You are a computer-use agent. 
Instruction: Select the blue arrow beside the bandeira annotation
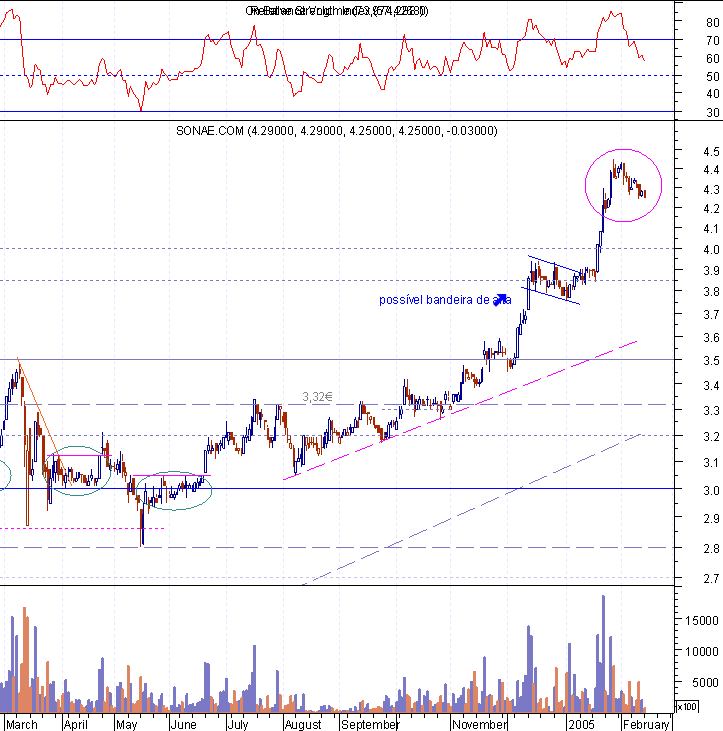pyautogui.click(x=501, y=299)
